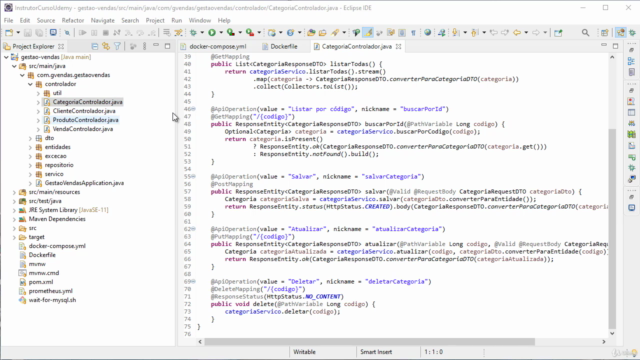The width and height of the screenshot is (640, 360).
Task: Click the Back navigation yellow arrow
Action: 517,33
